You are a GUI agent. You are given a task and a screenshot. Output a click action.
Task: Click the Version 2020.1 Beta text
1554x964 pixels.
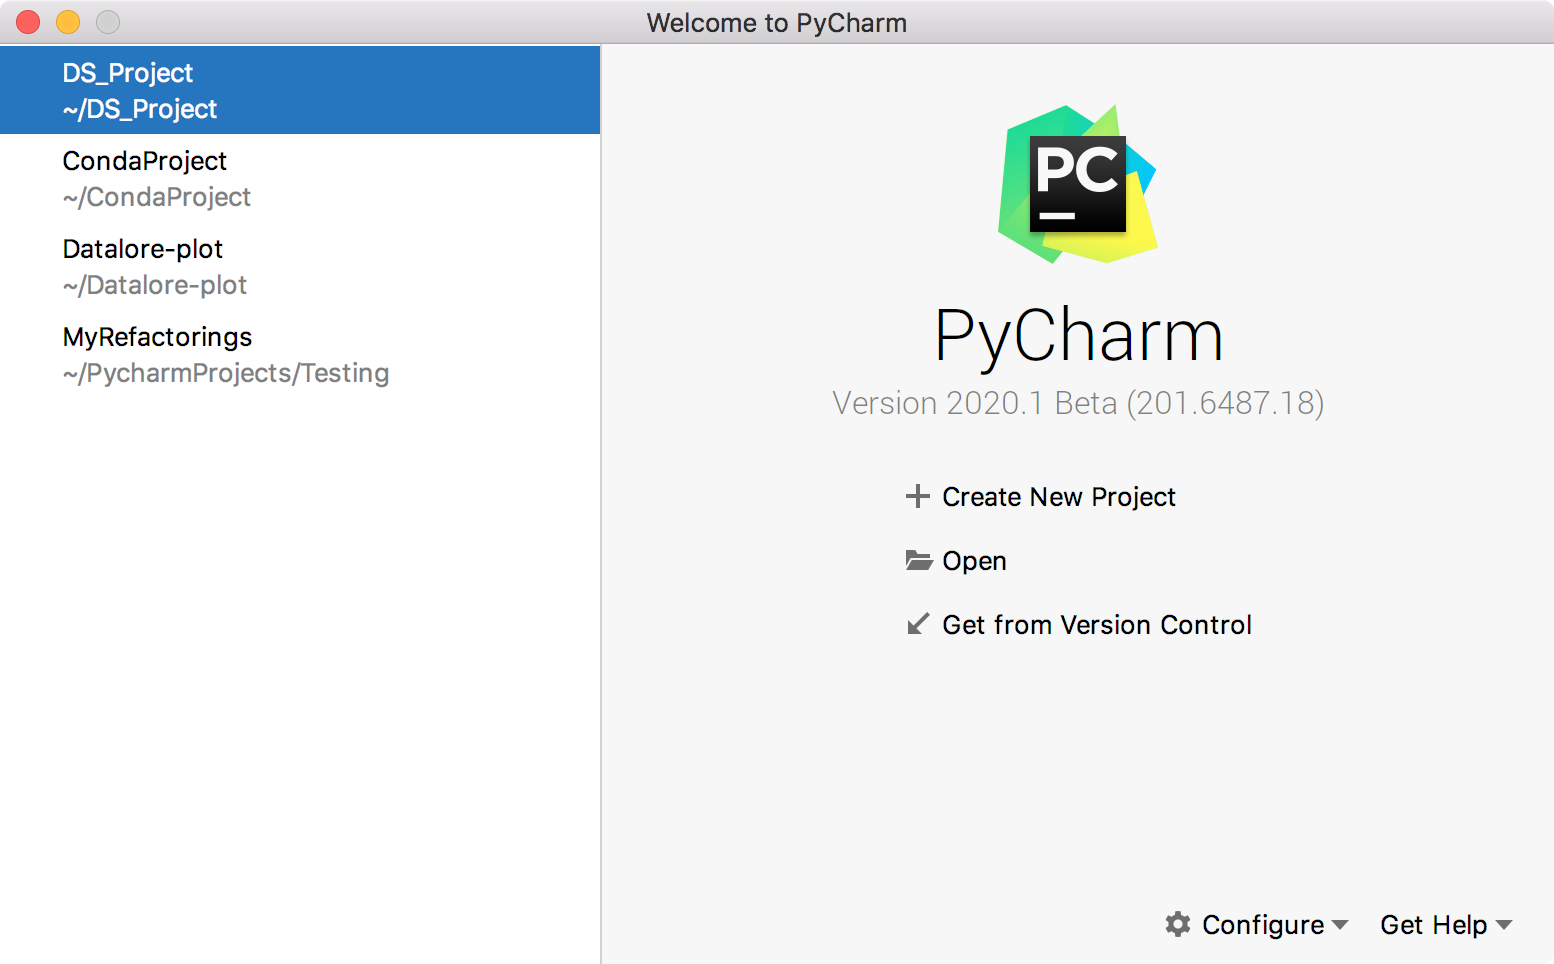click(x=1078, y=403)
